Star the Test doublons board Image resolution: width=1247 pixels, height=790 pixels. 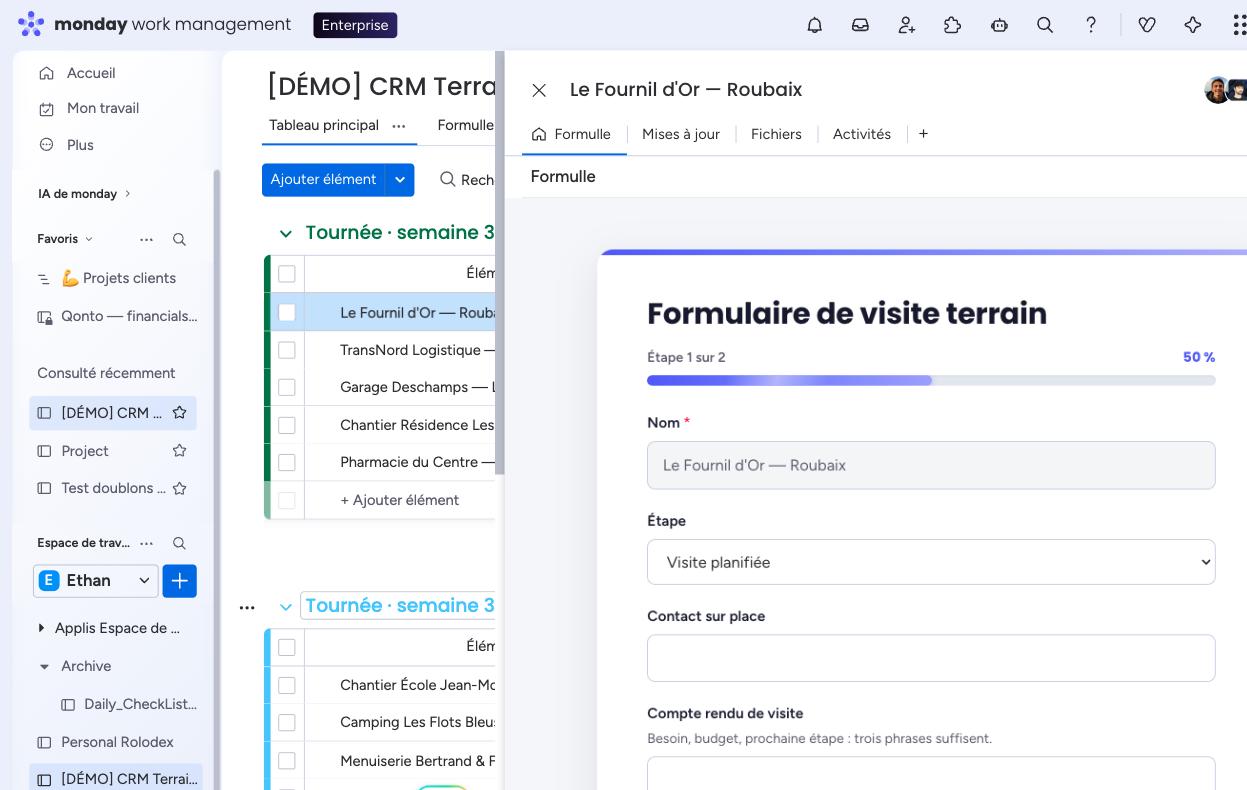click(x=180, y=488)
